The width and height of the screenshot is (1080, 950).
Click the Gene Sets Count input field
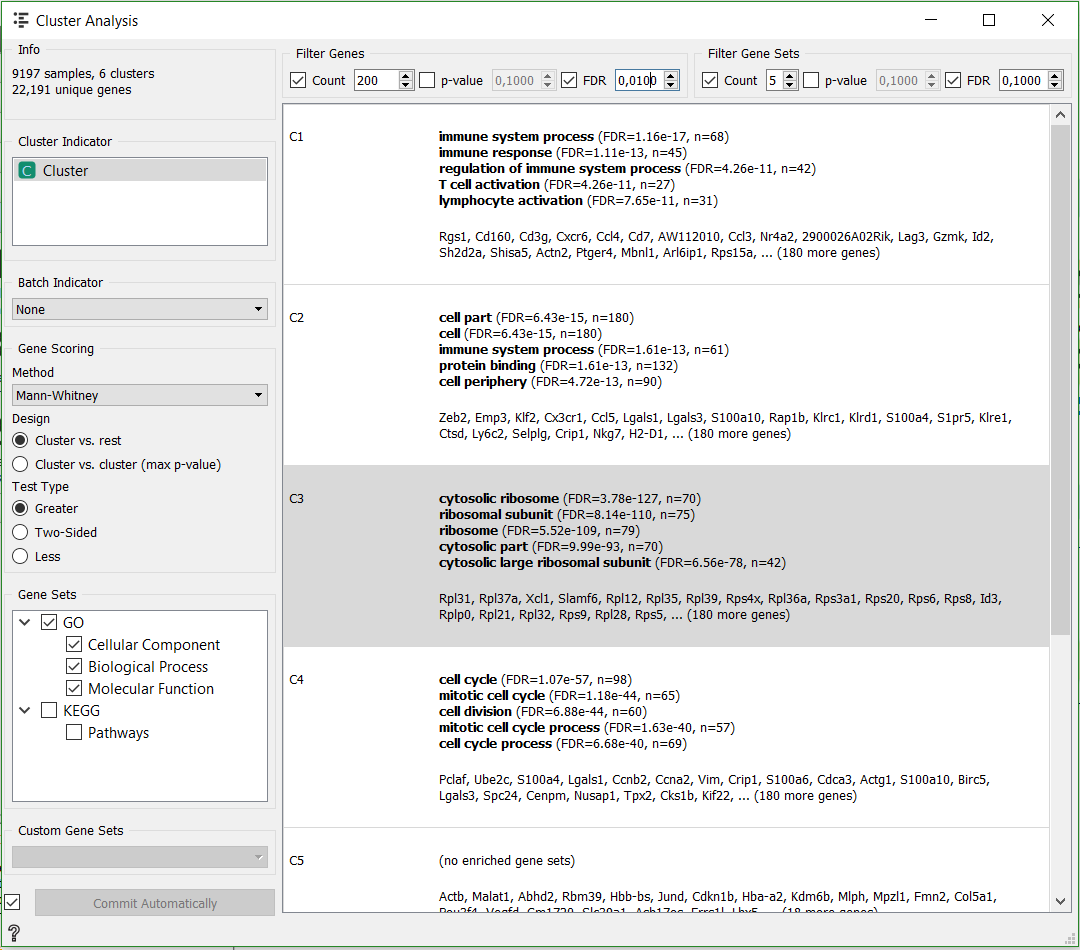click(x=775, y=81)
